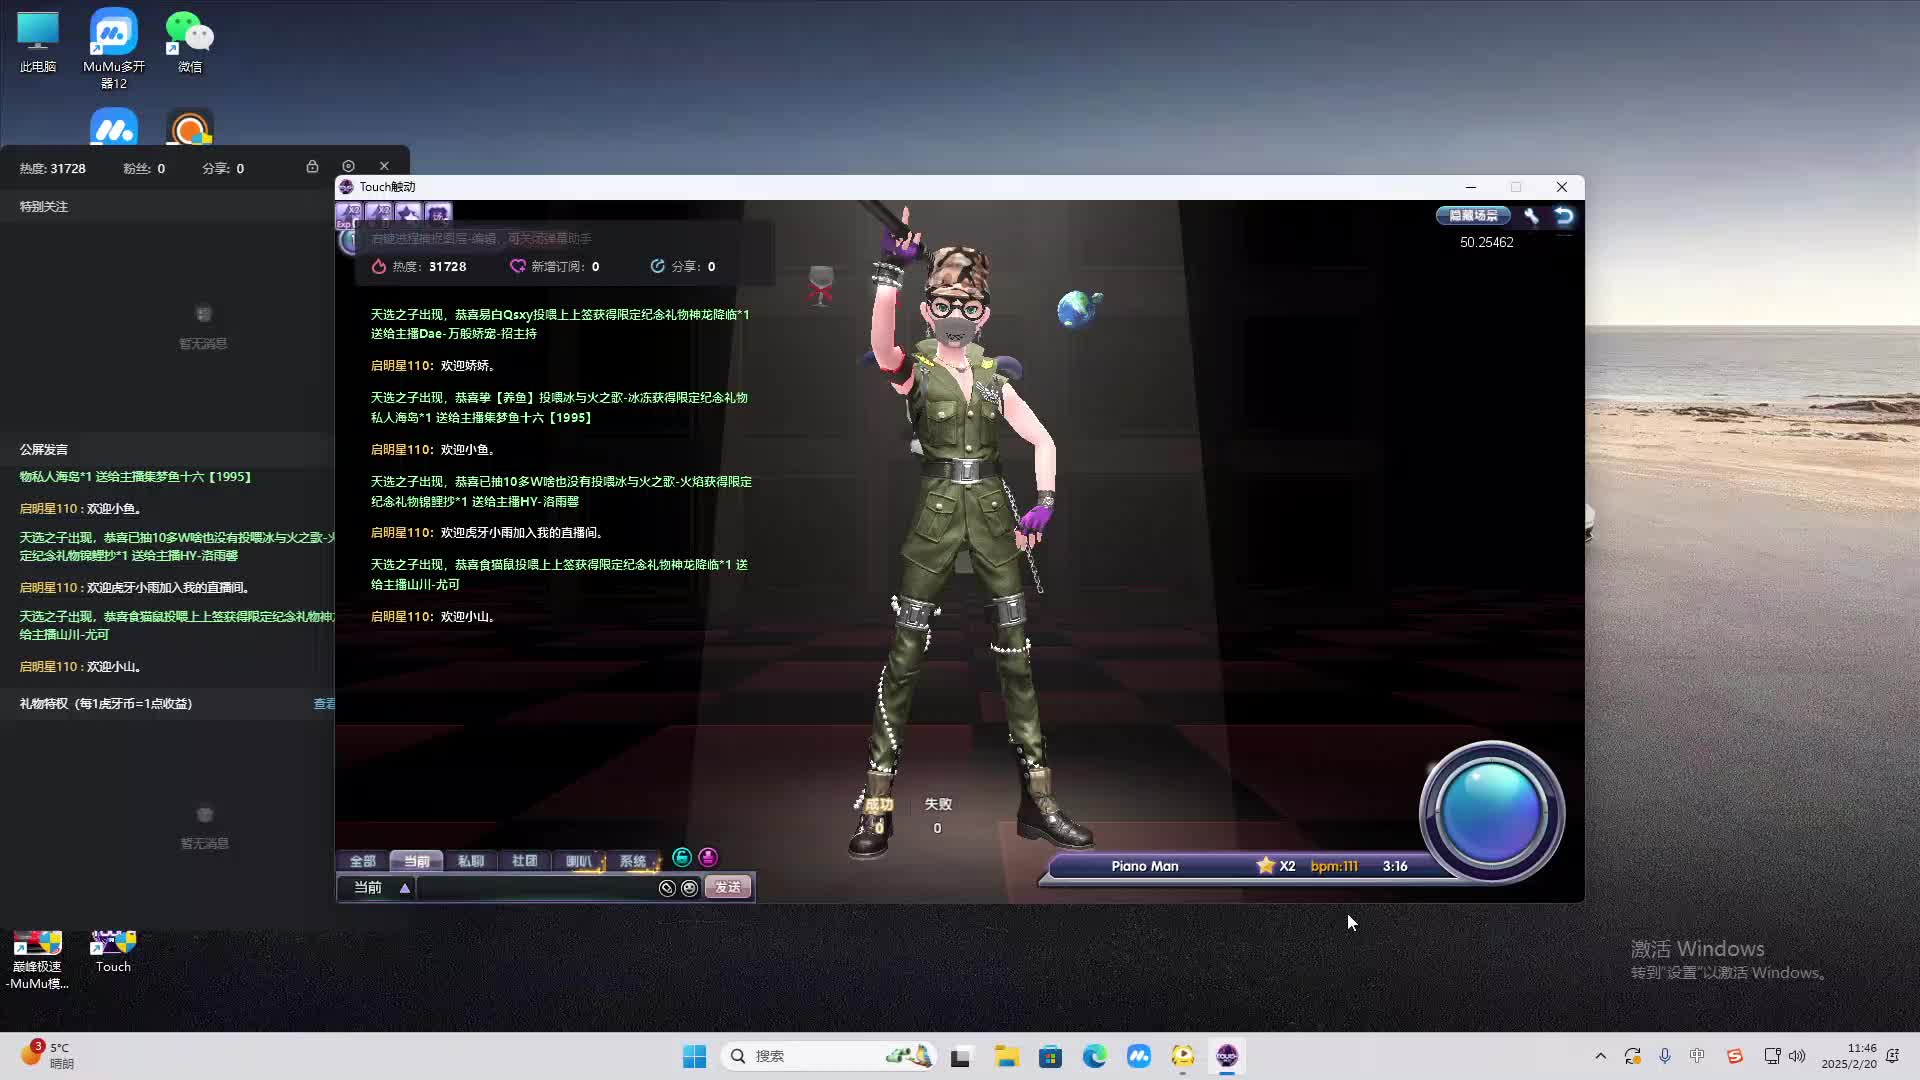
Task: Show hidden system tray icons chevron
Action: point(1600,1056)
